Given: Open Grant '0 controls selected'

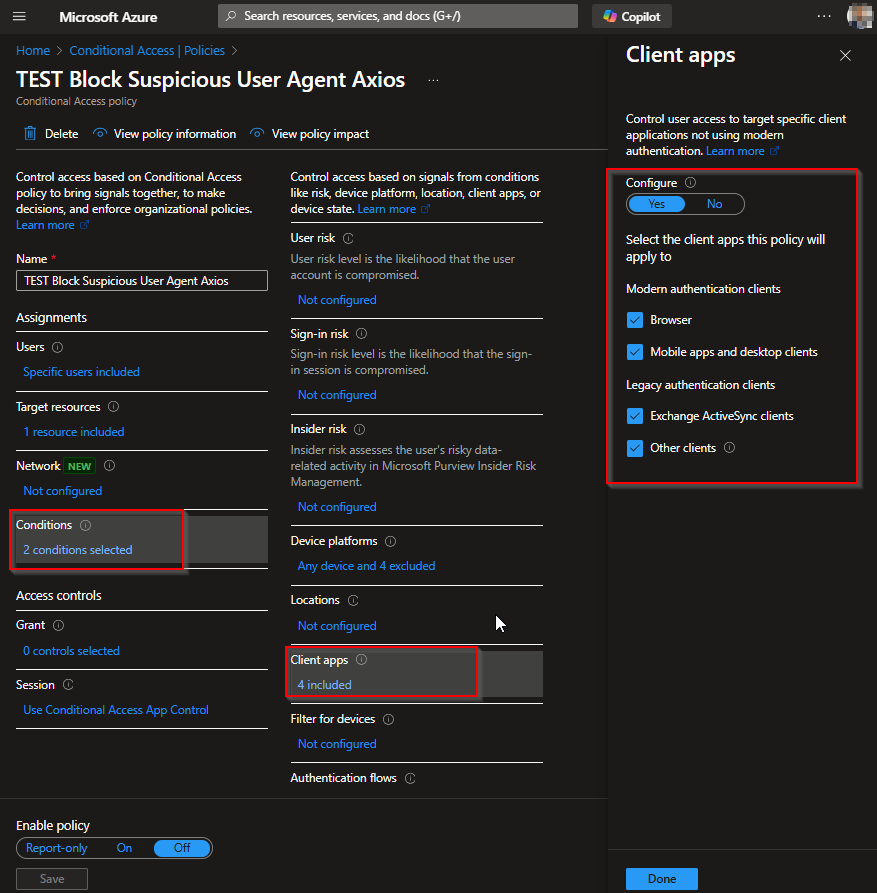Looking at the screenshot, I should pos(71,651).
